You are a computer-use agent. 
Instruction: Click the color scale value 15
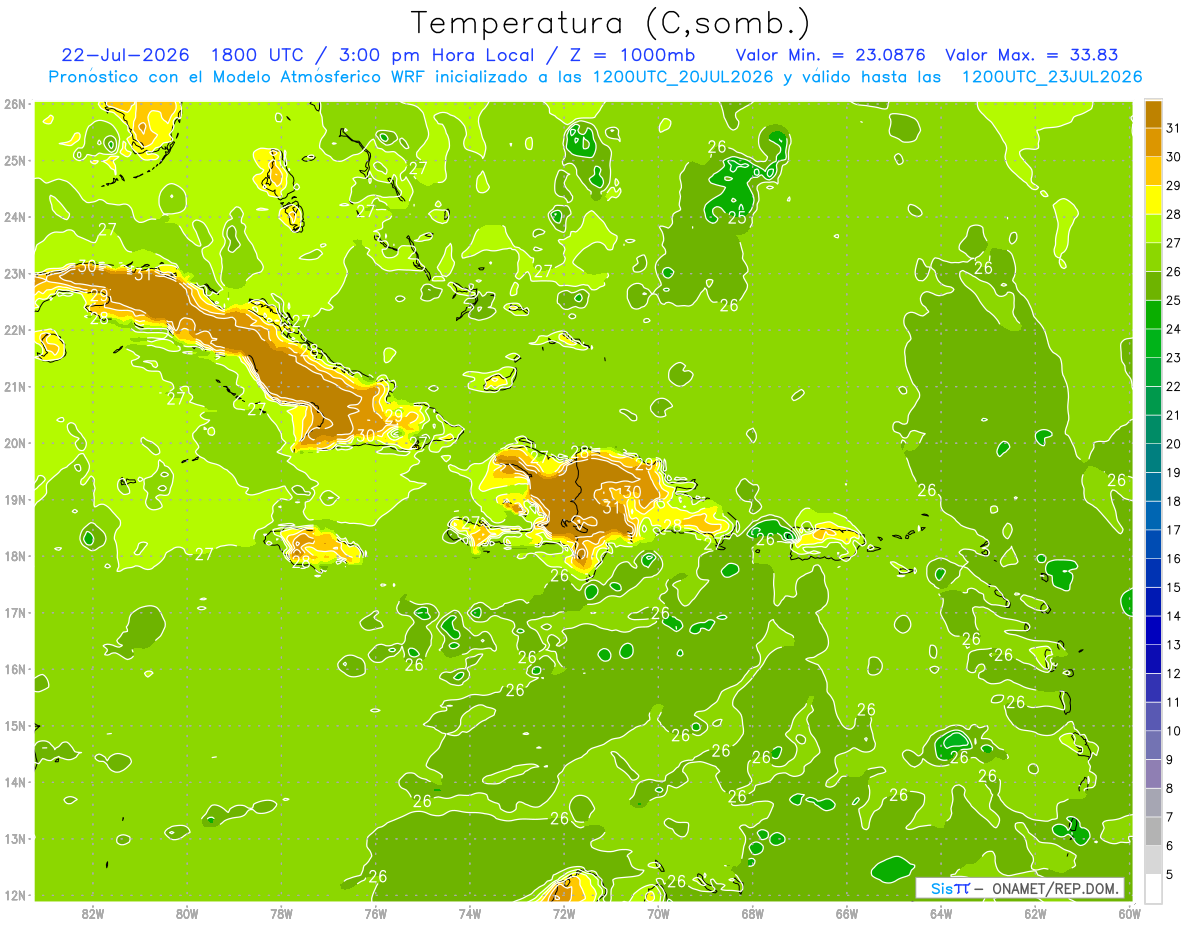pyautogui.click(x=1174, y=588)
